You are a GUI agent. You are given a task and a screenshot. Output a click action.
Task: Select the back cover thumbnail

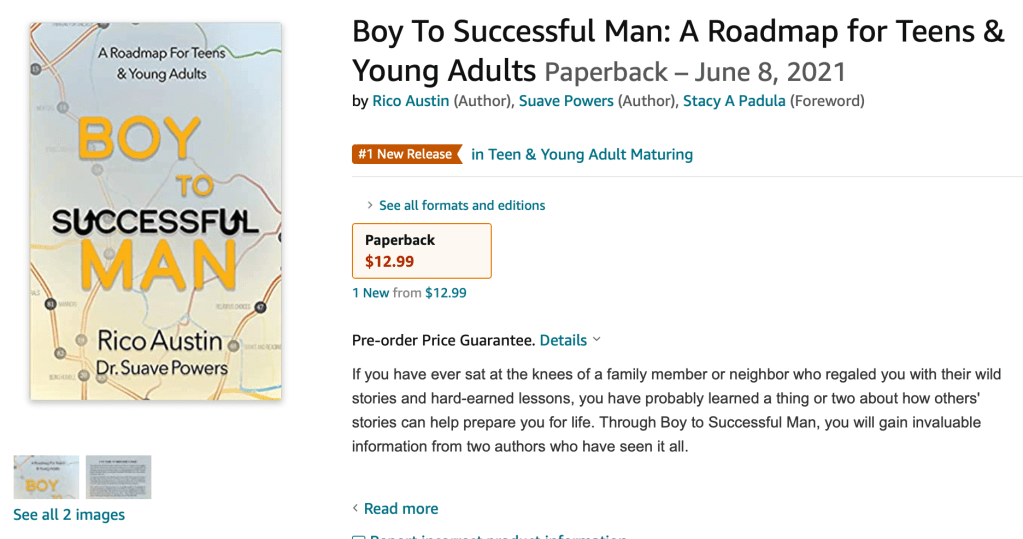coord(118,477)
